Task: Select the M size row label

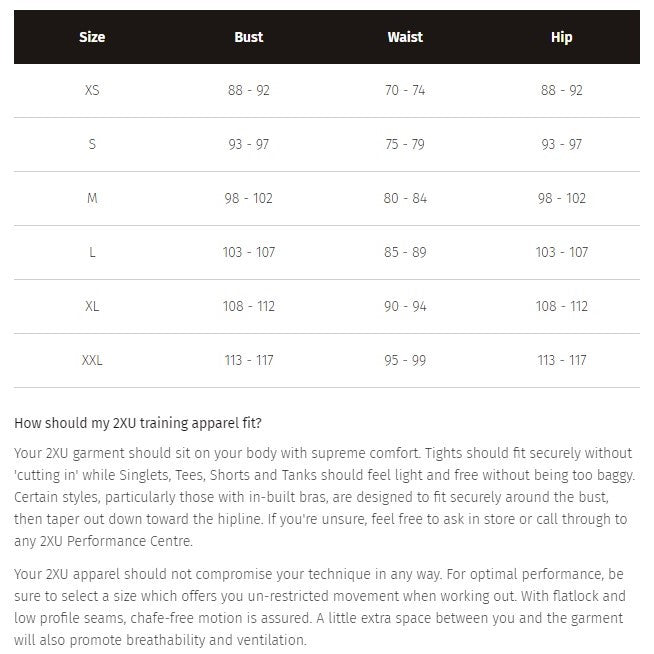Action: point(92,198)
